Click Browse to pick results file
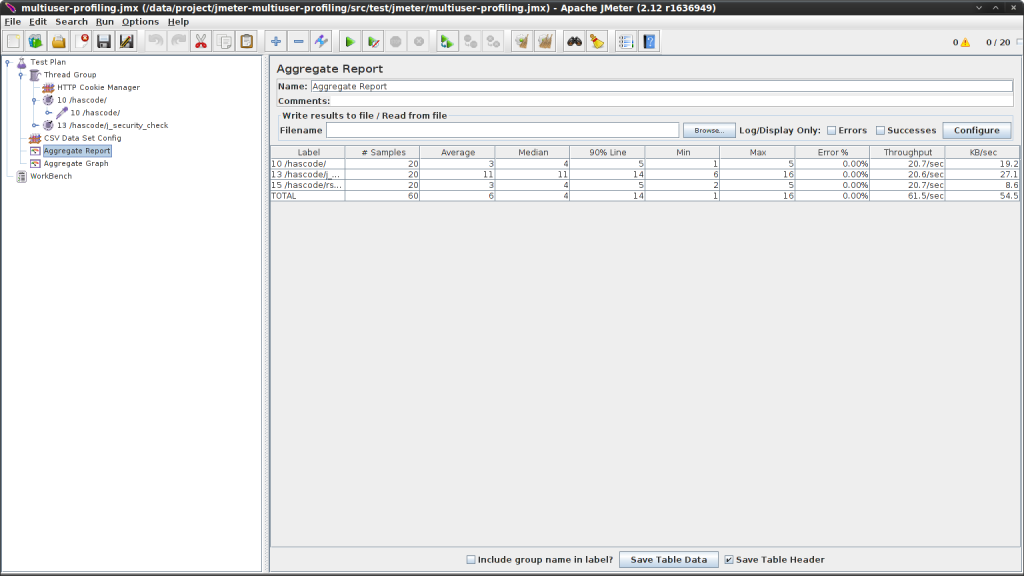Image resolution: width=1024 pixels, height=576 pixels. click(708, 130)
